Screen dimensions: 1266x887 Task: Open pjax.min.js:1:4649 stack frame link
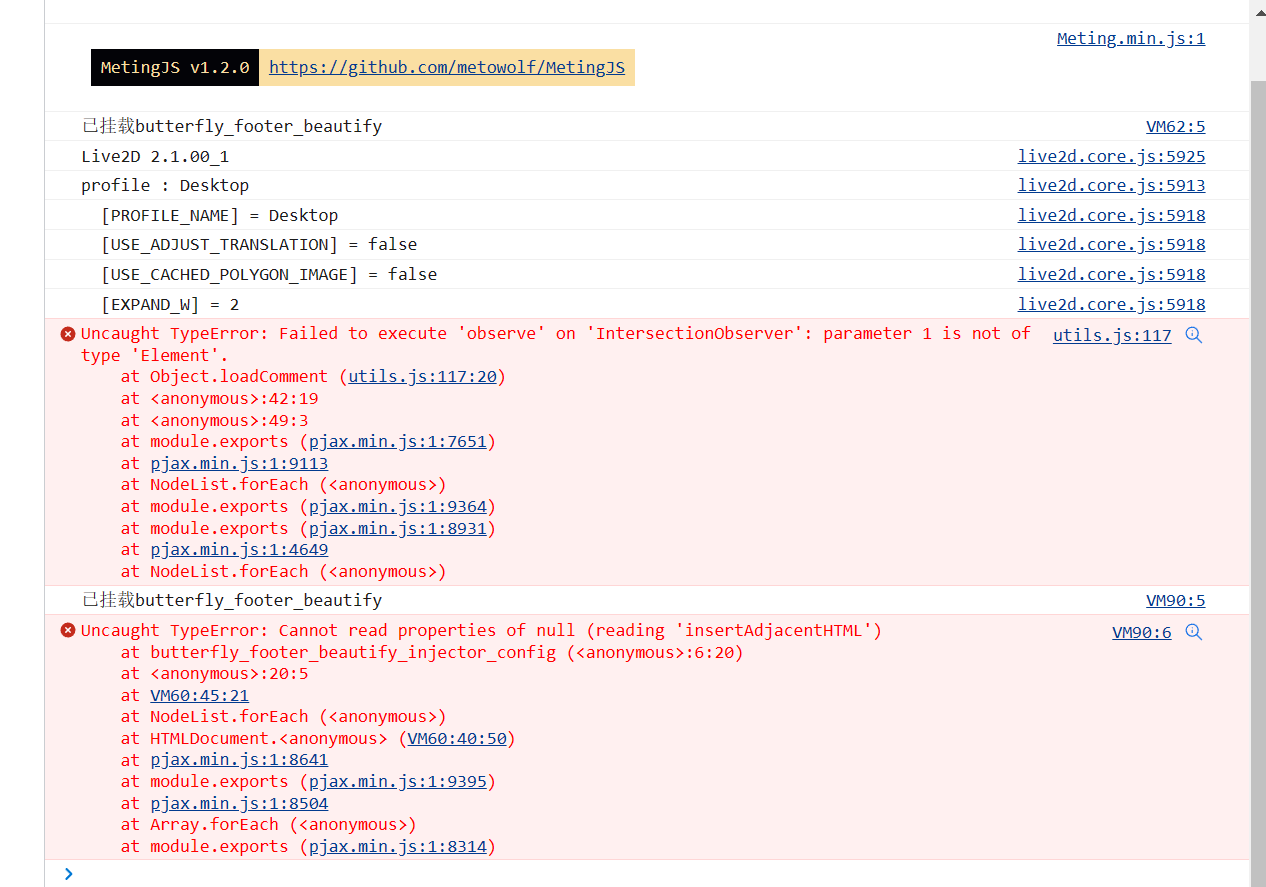coord(239,549)
